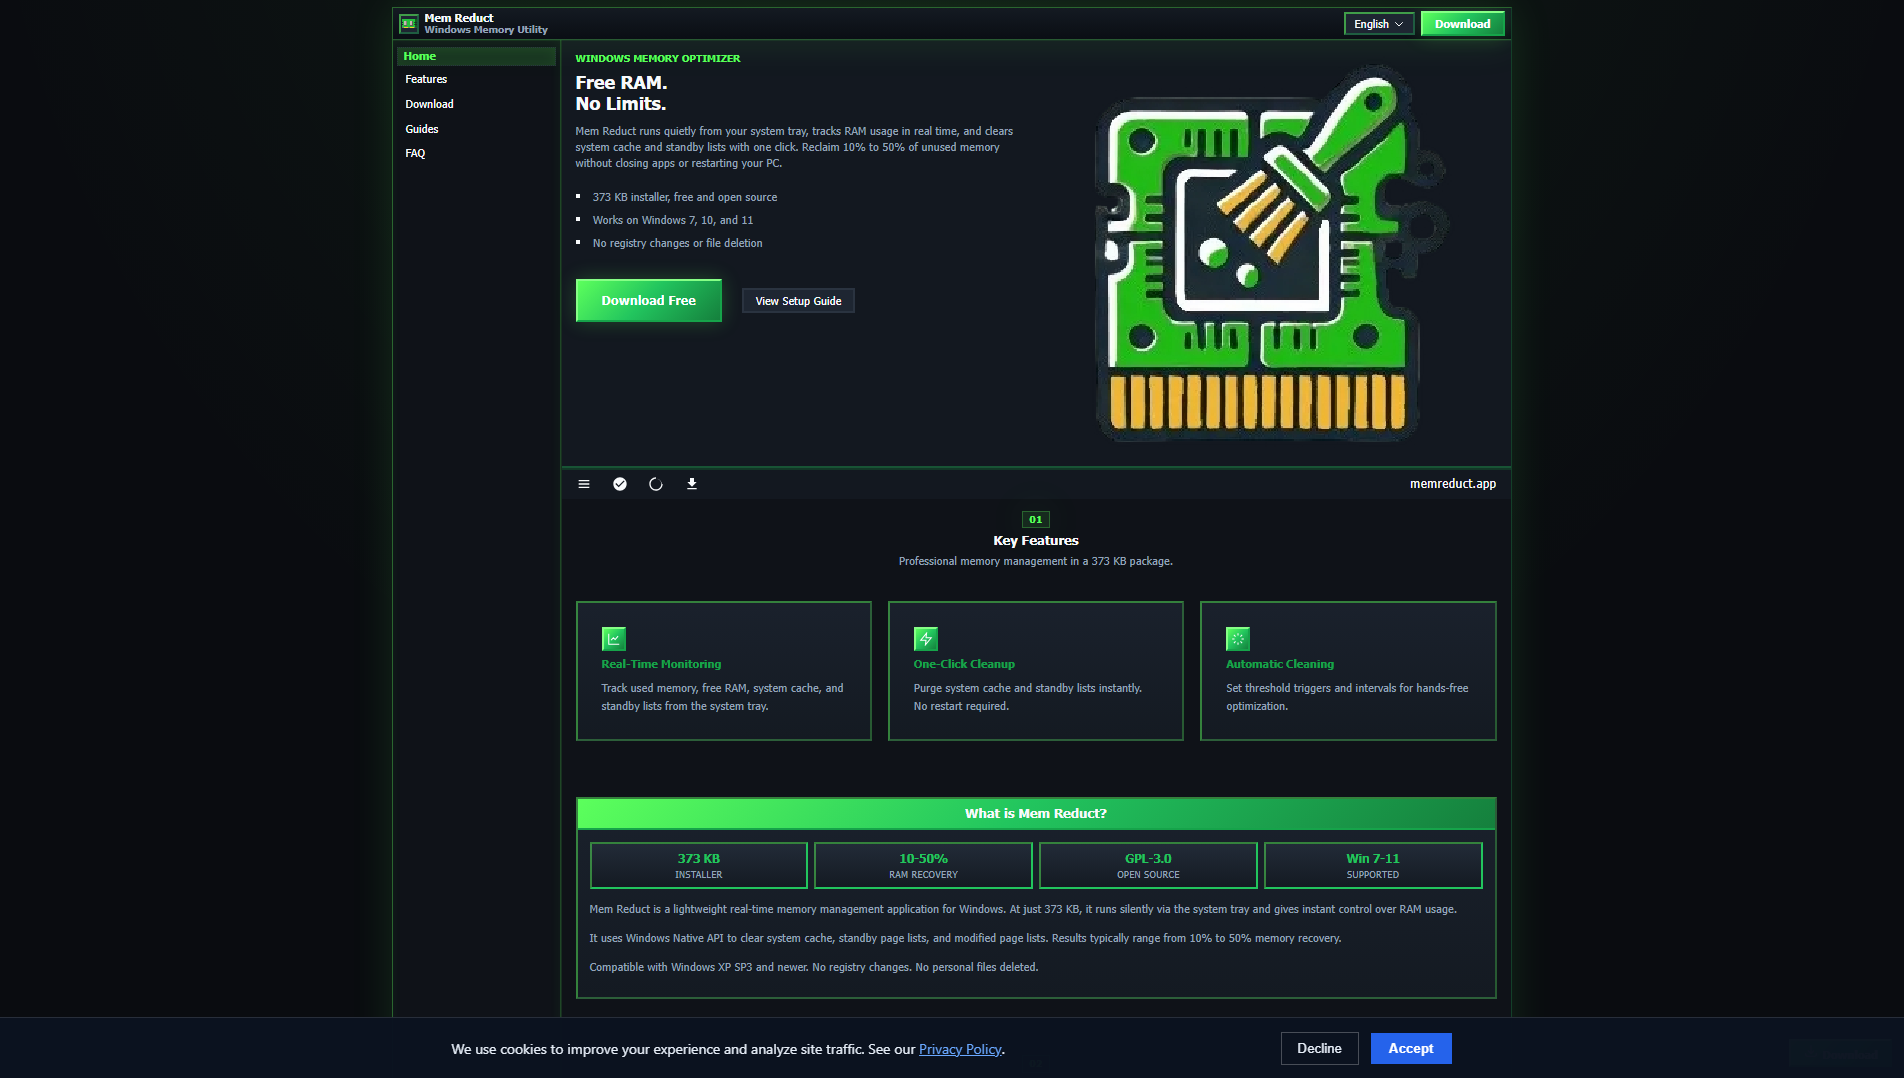The image size is (1904, 1078).
Task: Select Home in the sidebar menu
Action: 476,56
